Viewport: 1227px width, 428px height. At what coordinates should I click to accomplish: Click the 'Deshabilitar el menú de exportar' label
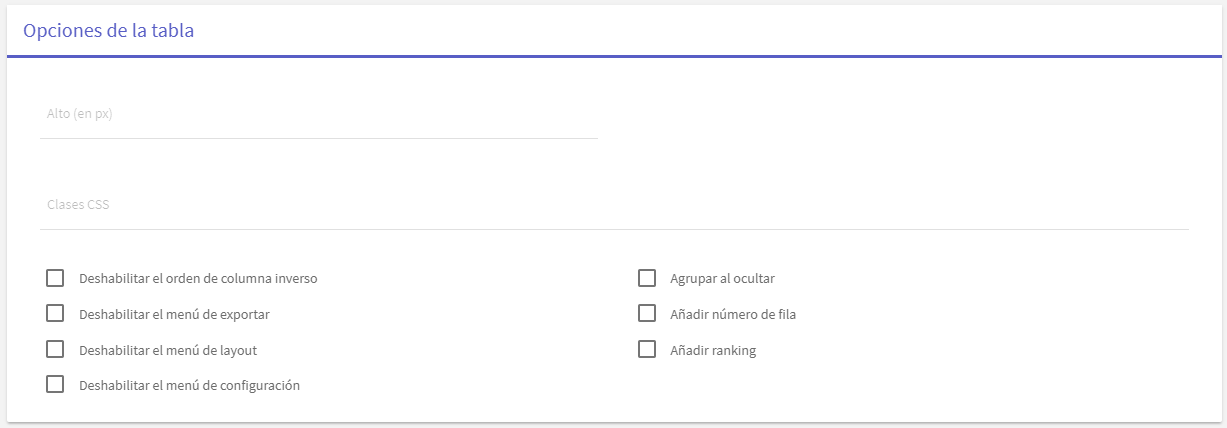point(174,315)
